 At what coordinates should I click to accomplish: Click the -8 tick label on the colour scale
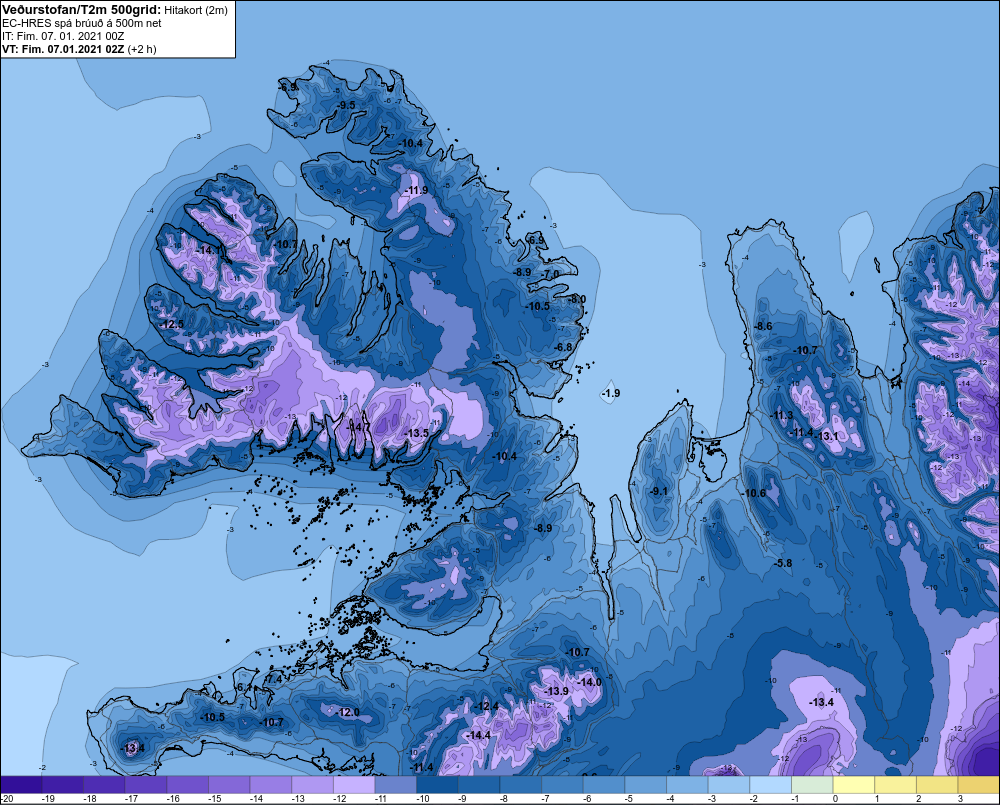(503, 799)
